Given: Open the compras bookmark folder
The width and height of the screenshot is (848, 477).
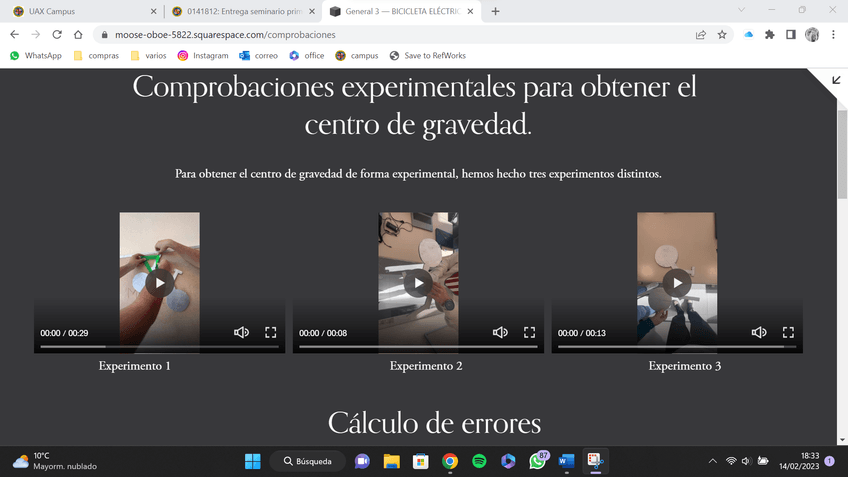Looking at the screenshot, I should pos(96,56).
